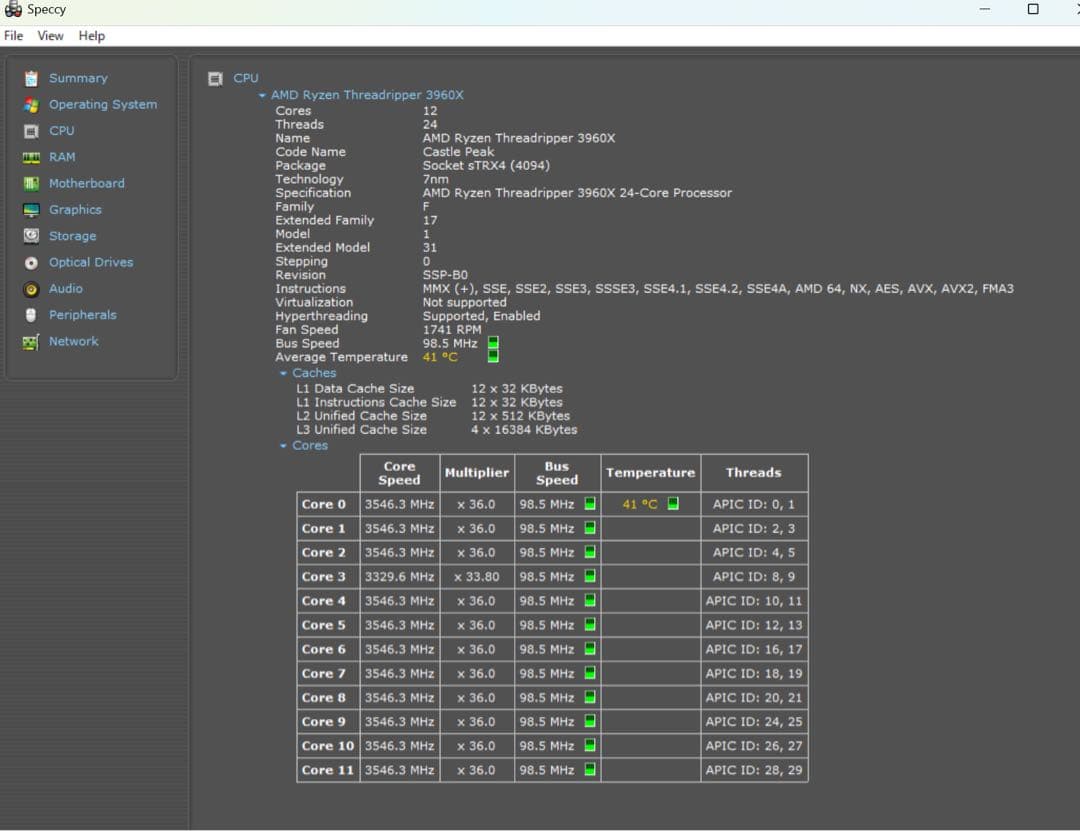Click Core 0 temperature graph icon
Image resolution: width=1080 pixels, height=831 pixels.
coord(673,504)
